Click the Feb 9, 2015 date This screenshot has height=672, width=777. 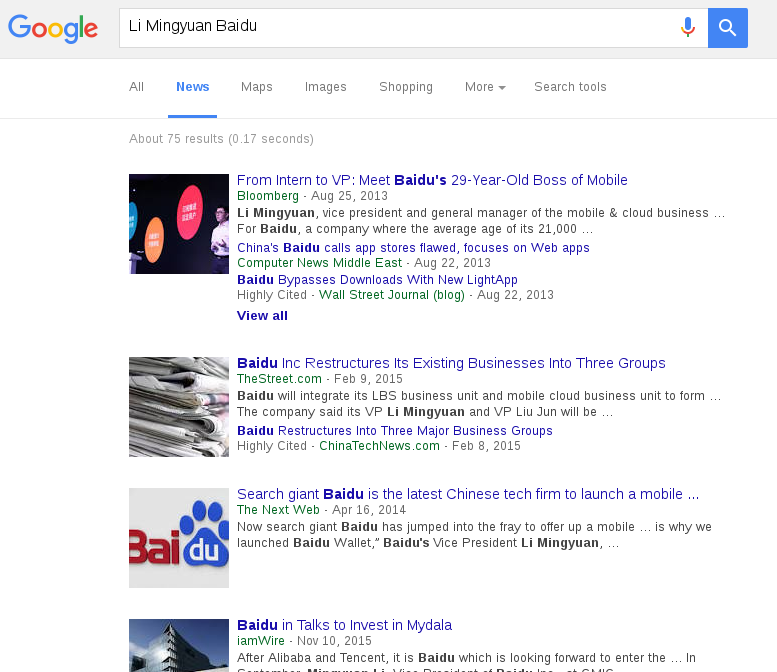pyautogui.click(x=368, y=379)
